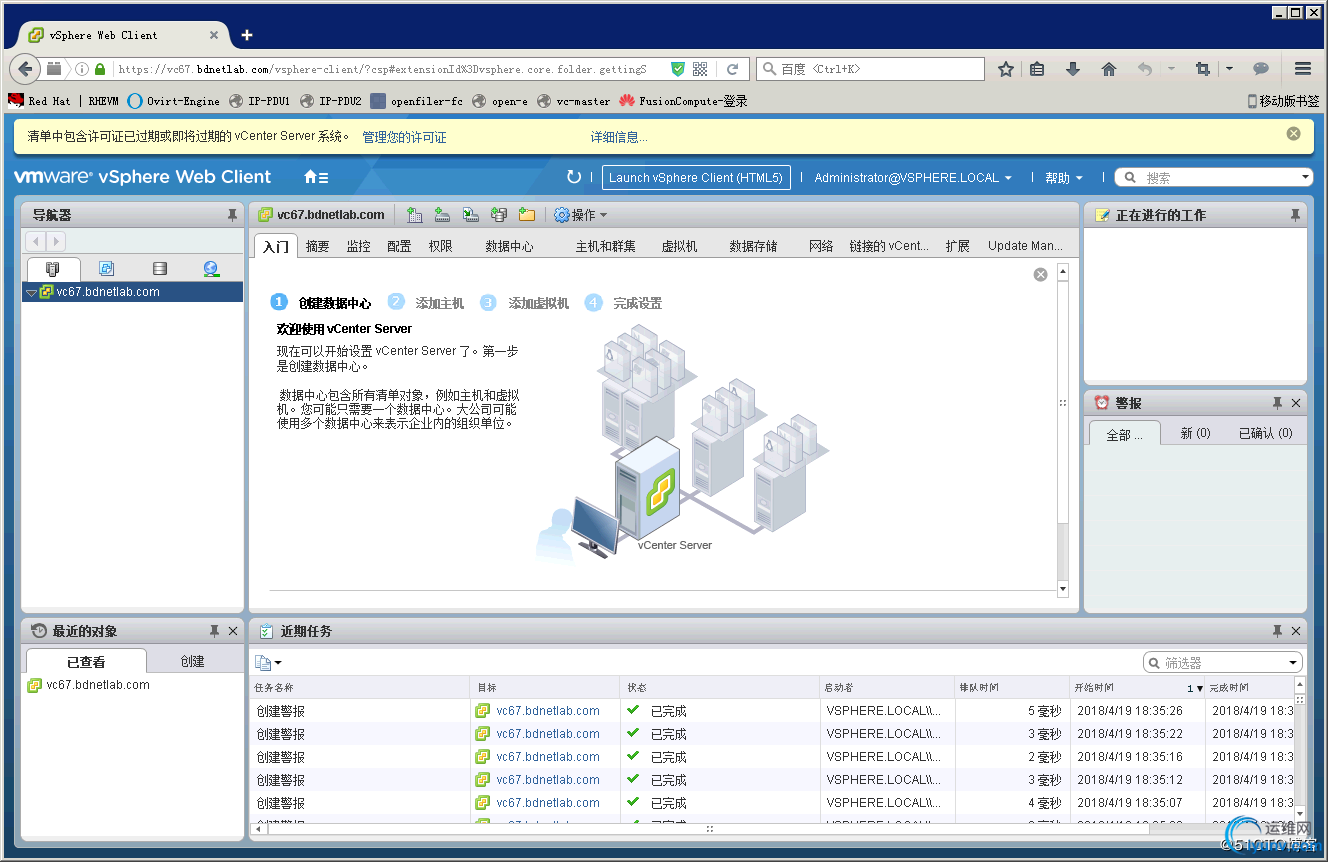
Task: Dismiss the license expiry warning banner
Action: point(1293,133)
